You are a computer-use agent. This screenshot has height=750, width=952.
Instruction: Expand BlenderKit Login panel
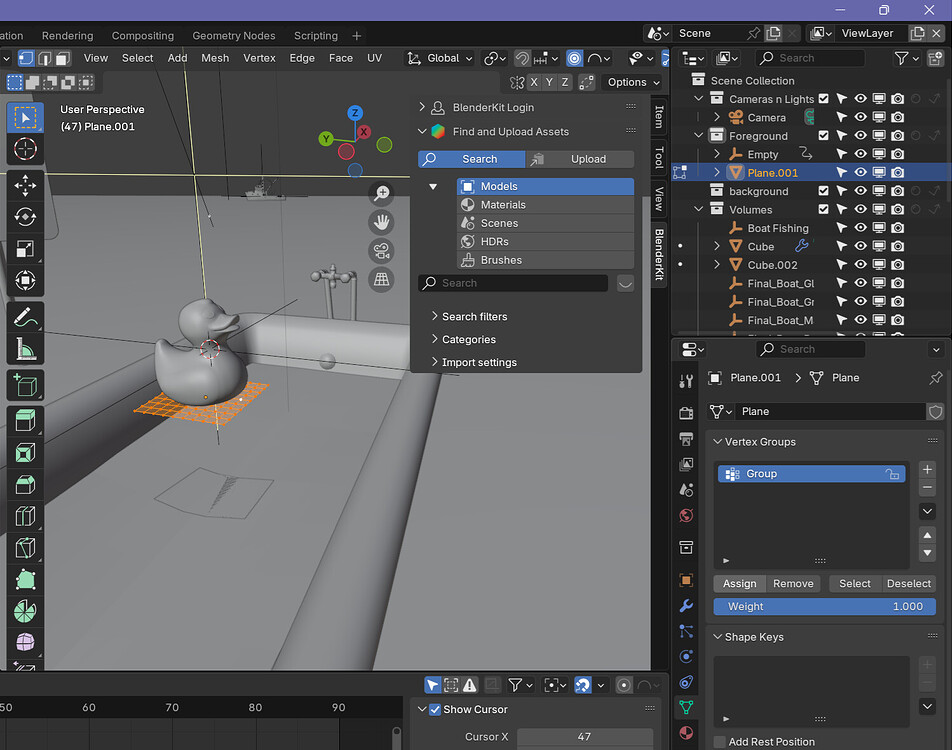422,107
